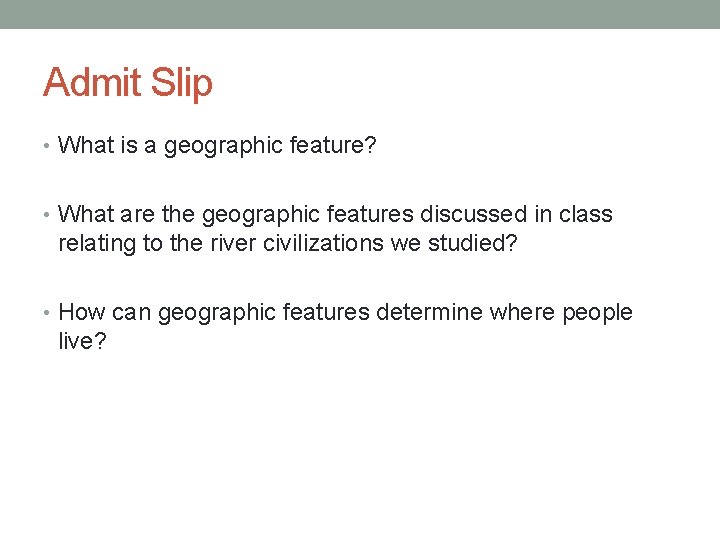Click the word "determine" in third bullet
Image resolution: width=720 pixels, height=540 pixels.
point(429,313)
